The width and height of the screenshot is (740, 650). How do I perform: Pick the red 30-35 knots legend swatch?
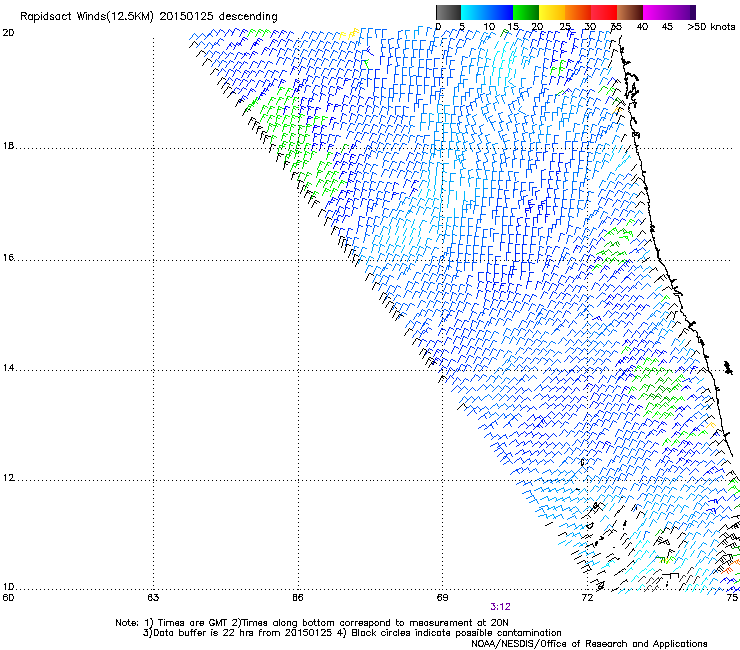pyautogui.click(x=604, y=12)
